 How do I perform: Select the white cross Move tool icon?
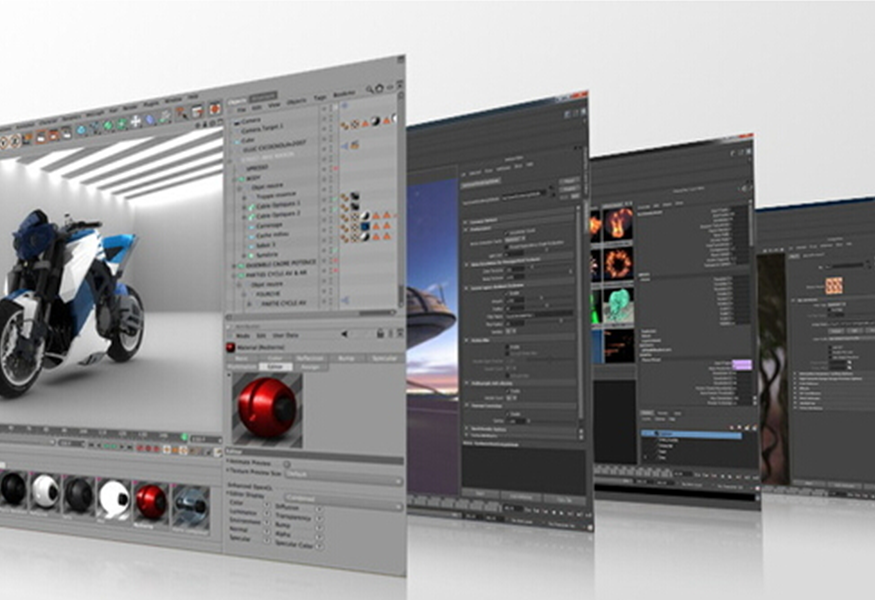pos(136,122)
